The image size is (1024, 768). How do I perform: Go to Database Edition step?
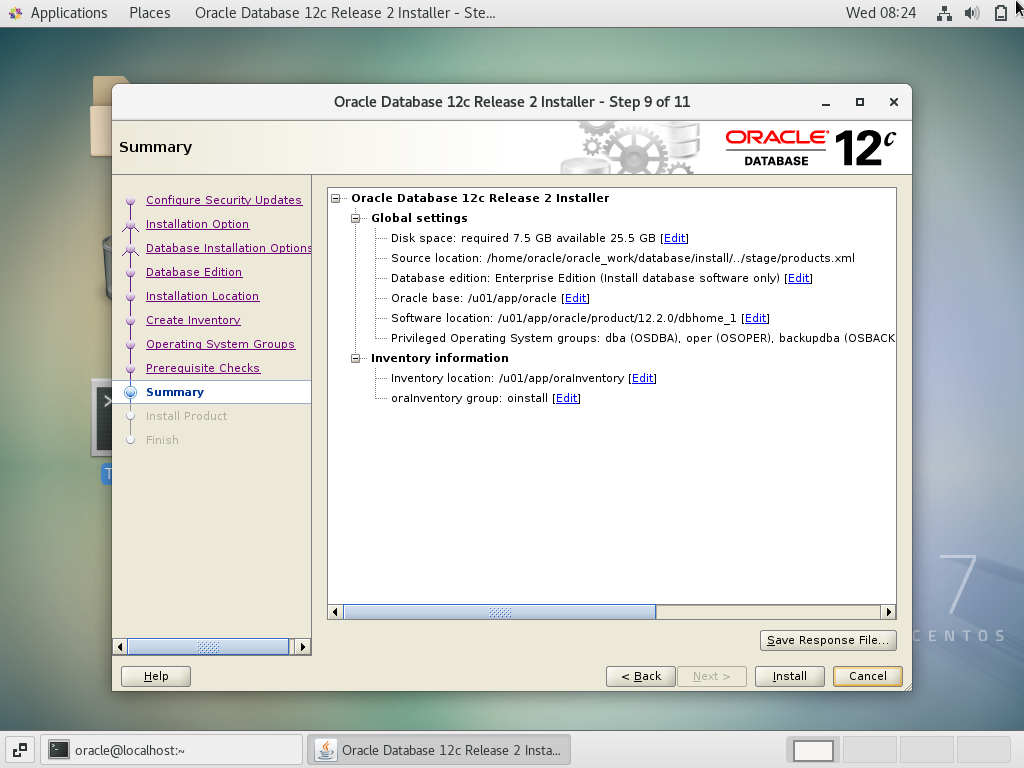coord(194,272)
